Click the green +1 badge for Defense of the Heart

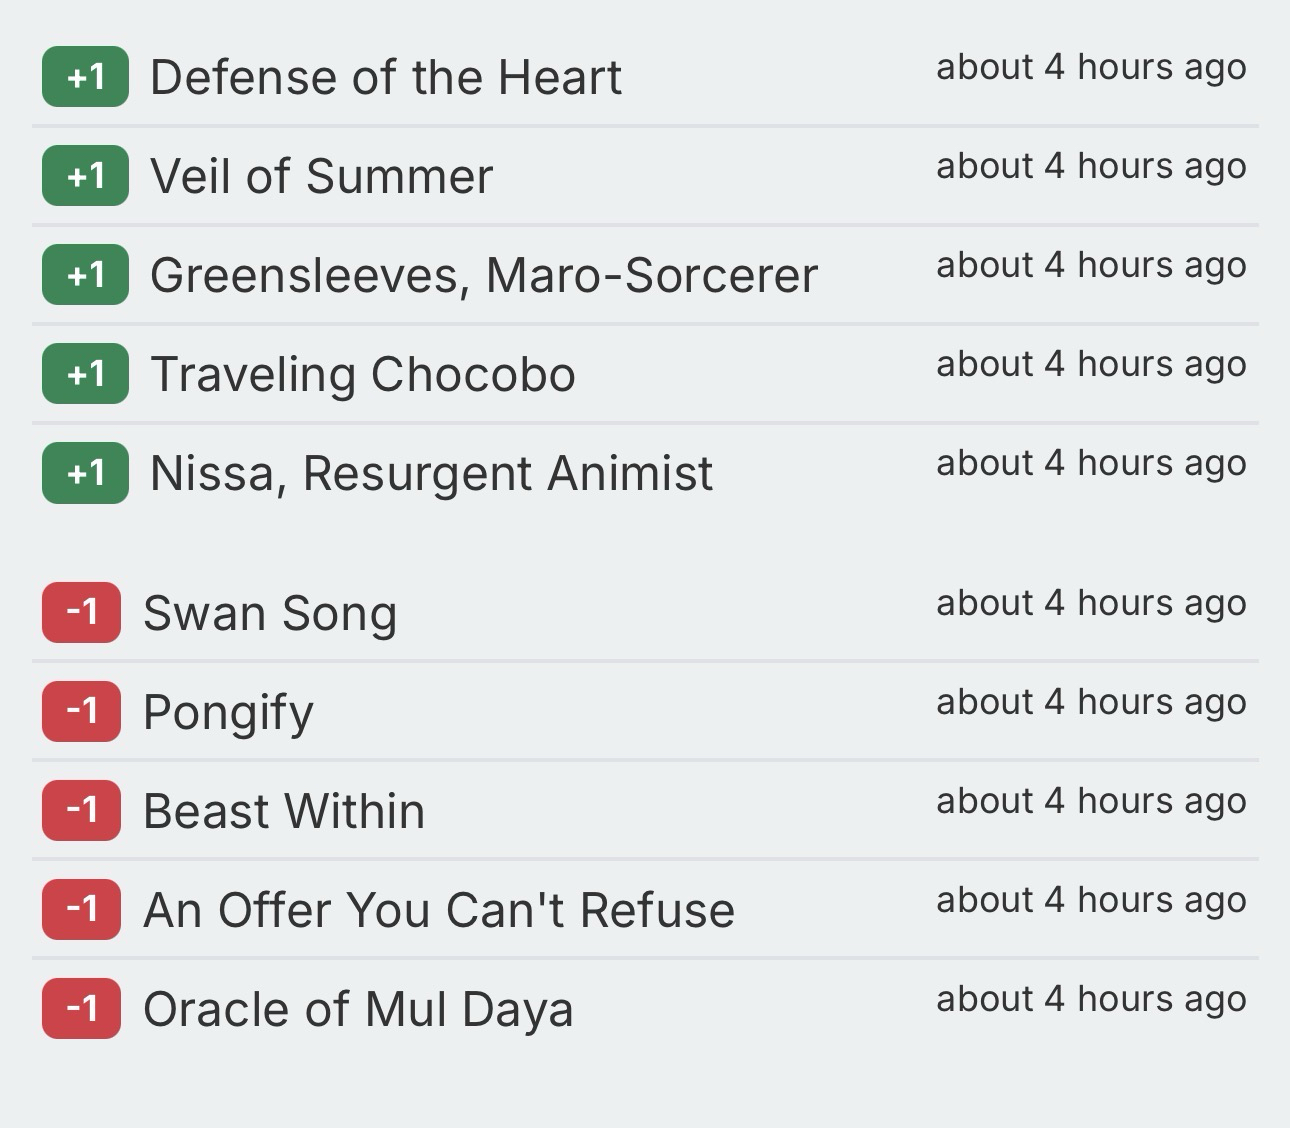tap(85, 77)
